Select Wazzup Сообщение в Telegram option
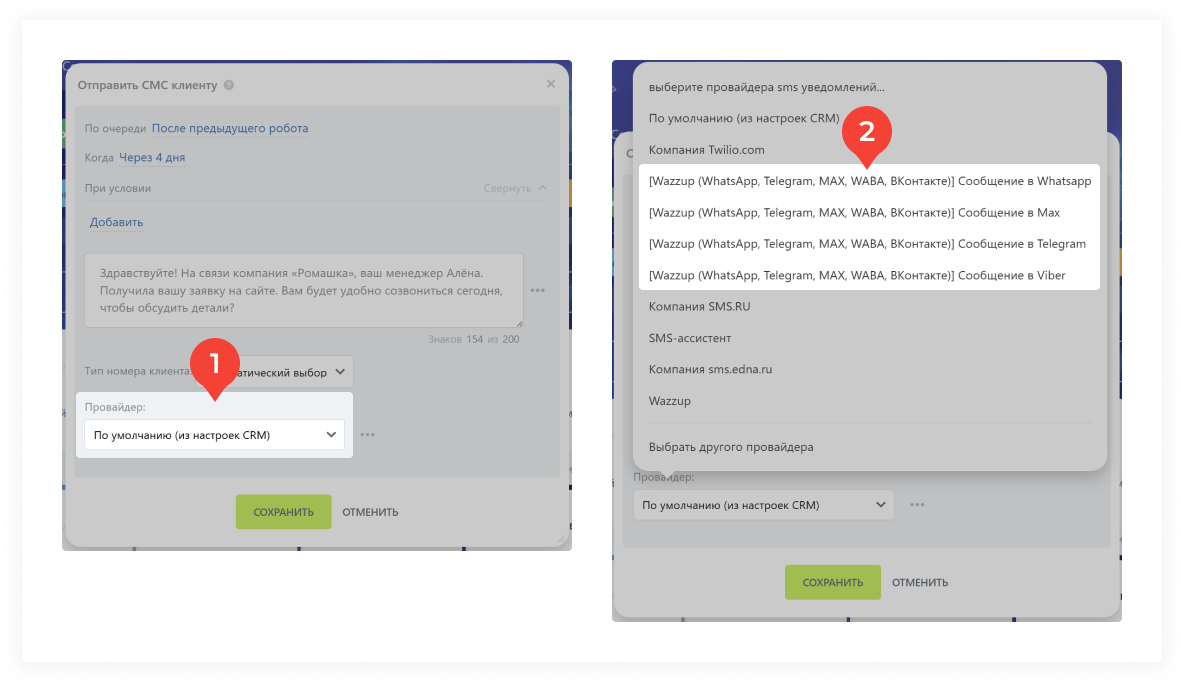 click(869, 243)
